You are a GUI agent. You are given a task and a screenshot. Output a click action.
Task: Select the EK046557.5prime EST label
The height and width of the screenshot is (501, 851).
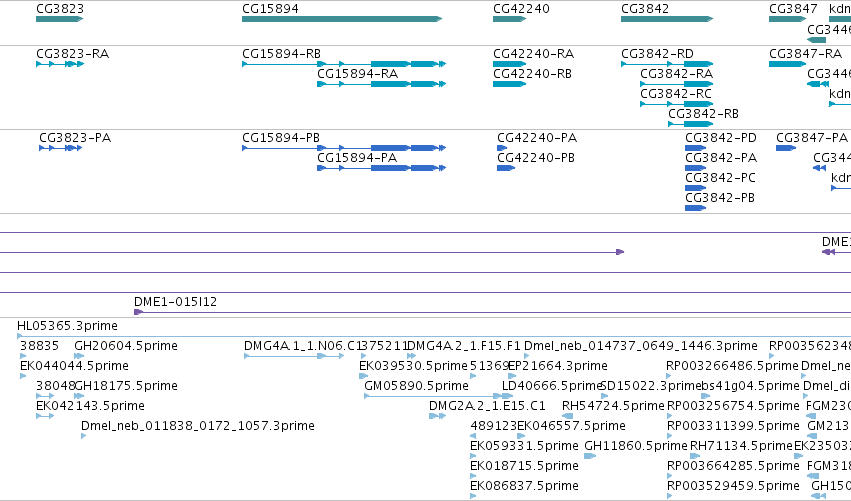tap(571, 426)
